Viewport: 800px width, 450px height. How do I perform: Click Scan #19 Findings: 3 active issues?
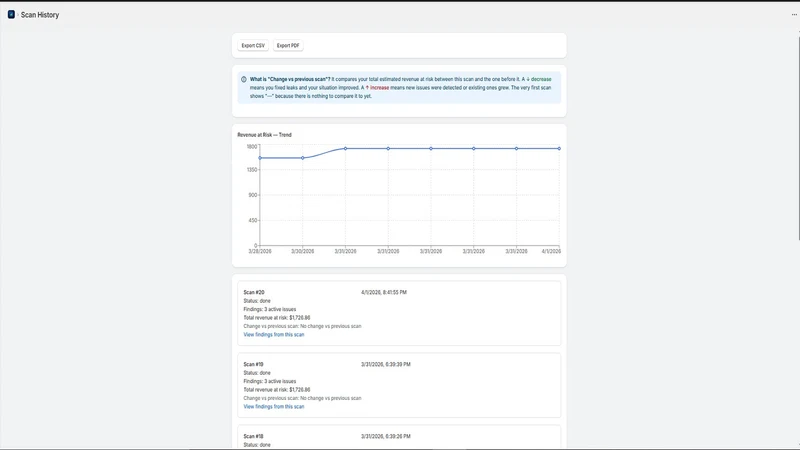269,381
